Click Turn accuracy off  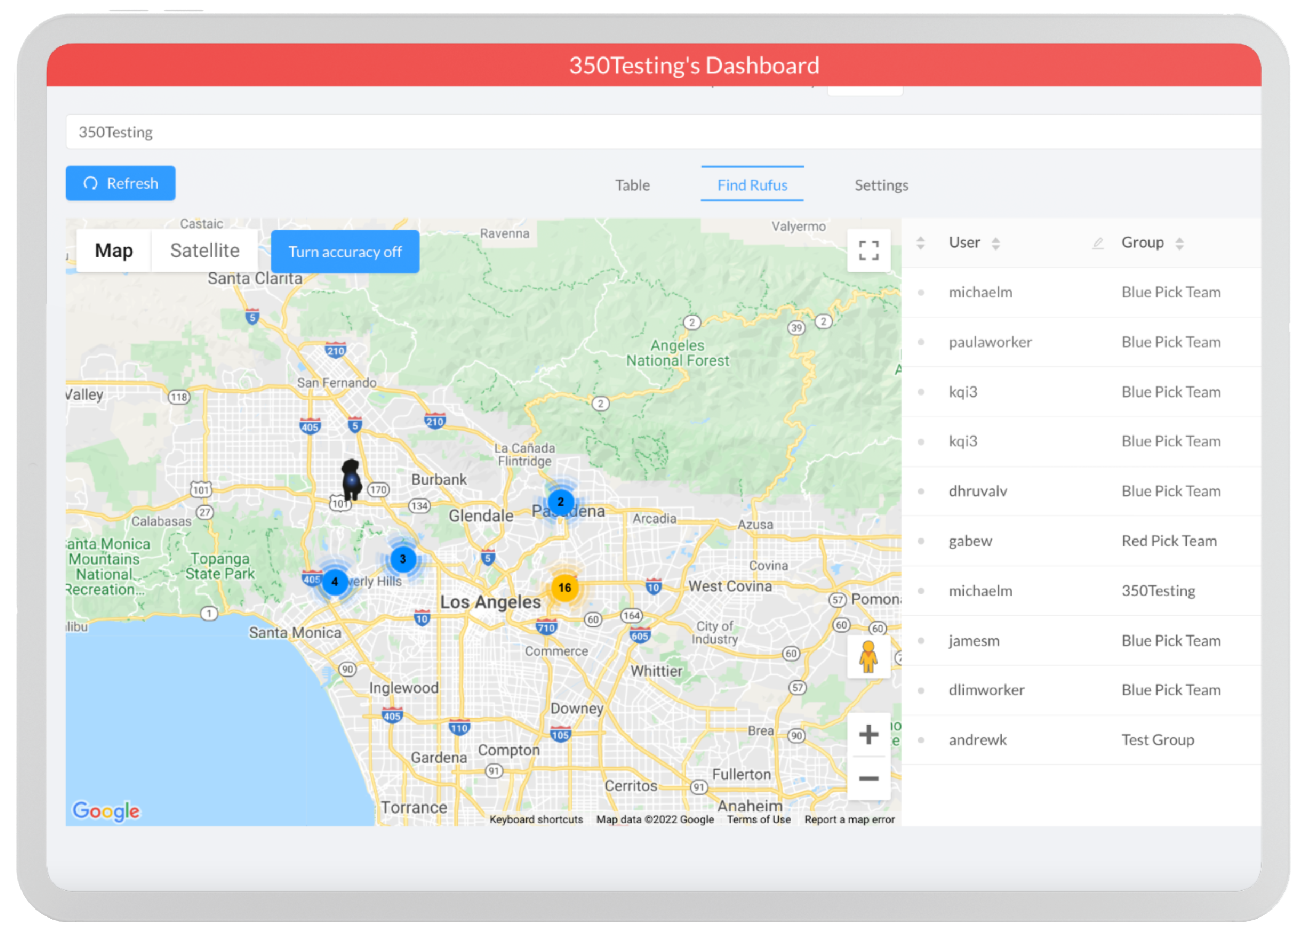pyautogui.click(x=344, y=251)
